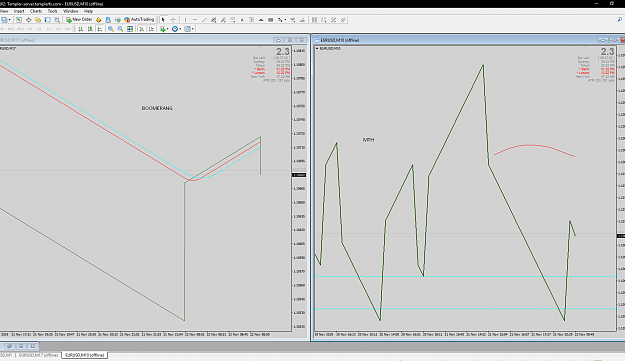This screenshot has width=625, height=361.
Task: Open the Navigator folder icon
Action: 38,20
